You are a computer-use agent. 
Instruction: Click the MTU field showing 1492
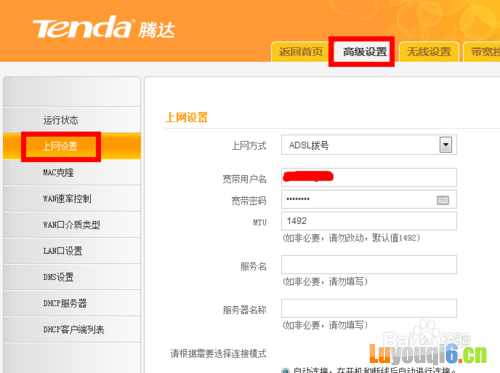[x=369, y=221]
